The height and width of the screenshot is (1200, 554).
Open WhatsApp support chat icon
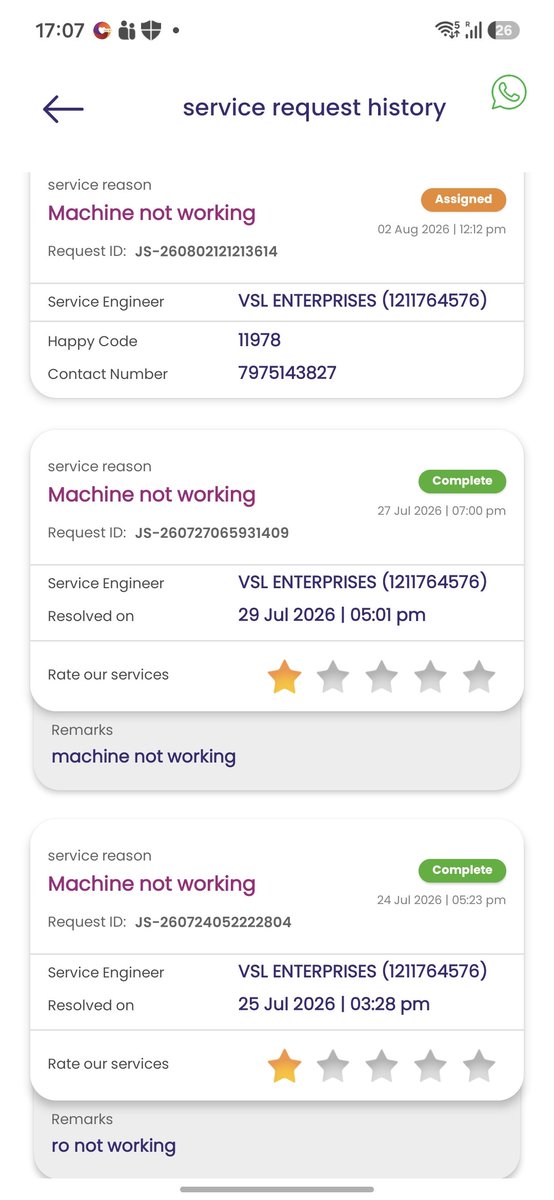coord(508,92)
